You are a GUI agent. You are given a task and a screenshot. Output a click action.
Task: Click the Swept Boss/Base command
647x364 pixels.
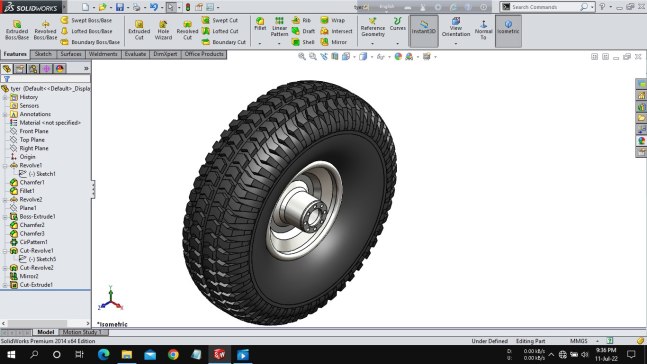tap(86, 20)
